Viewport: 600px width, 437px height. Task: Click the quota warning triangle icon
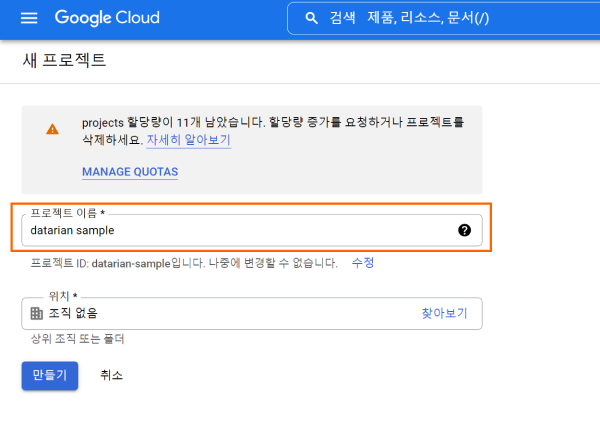[x=52, y=130]
